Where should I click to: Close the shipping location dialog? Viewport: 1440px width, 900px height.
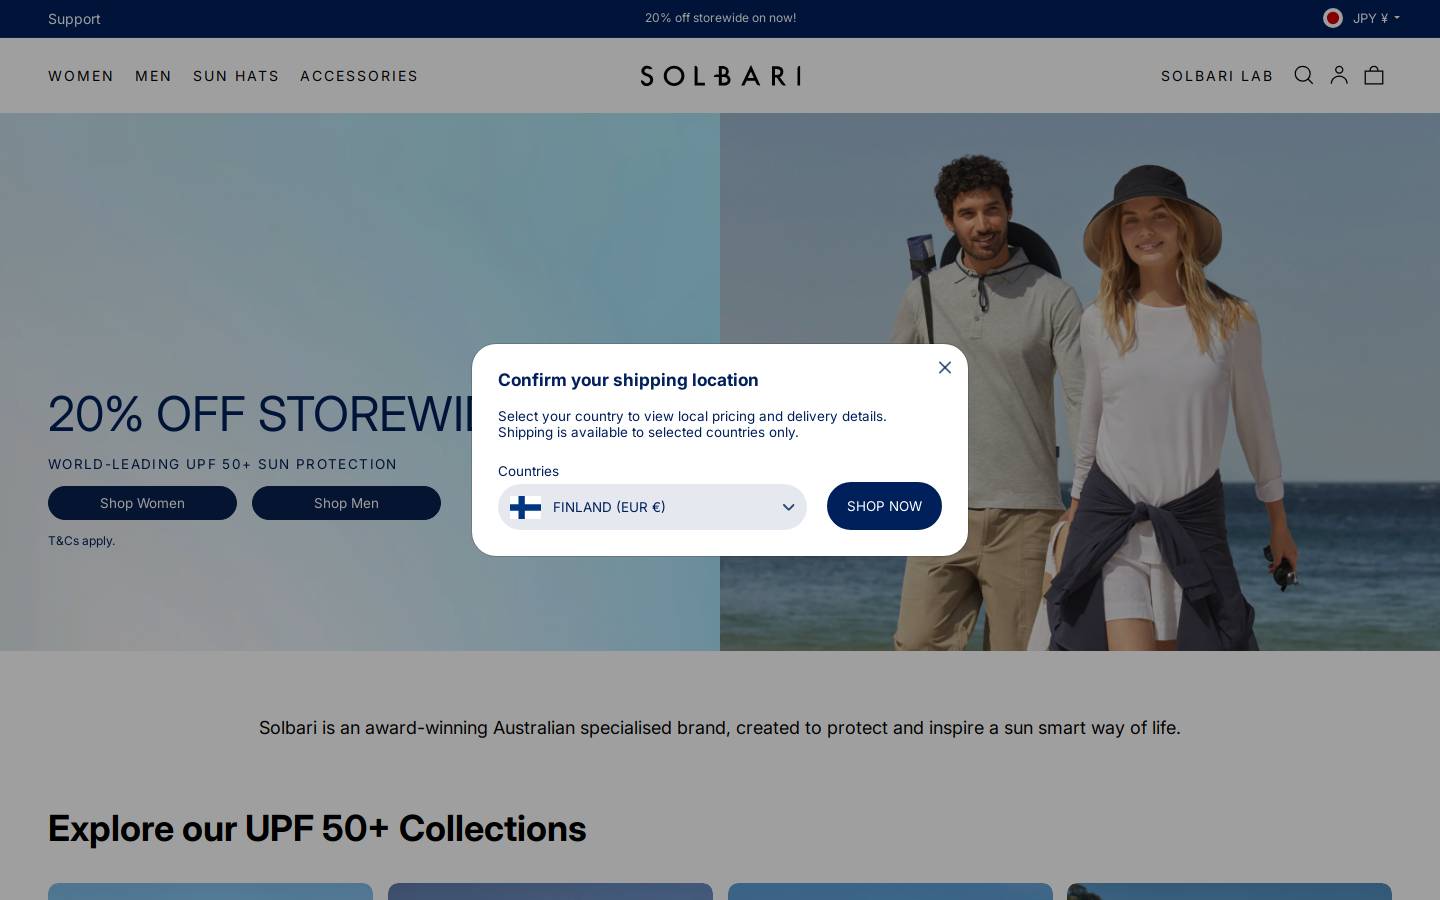pos(945,367)
